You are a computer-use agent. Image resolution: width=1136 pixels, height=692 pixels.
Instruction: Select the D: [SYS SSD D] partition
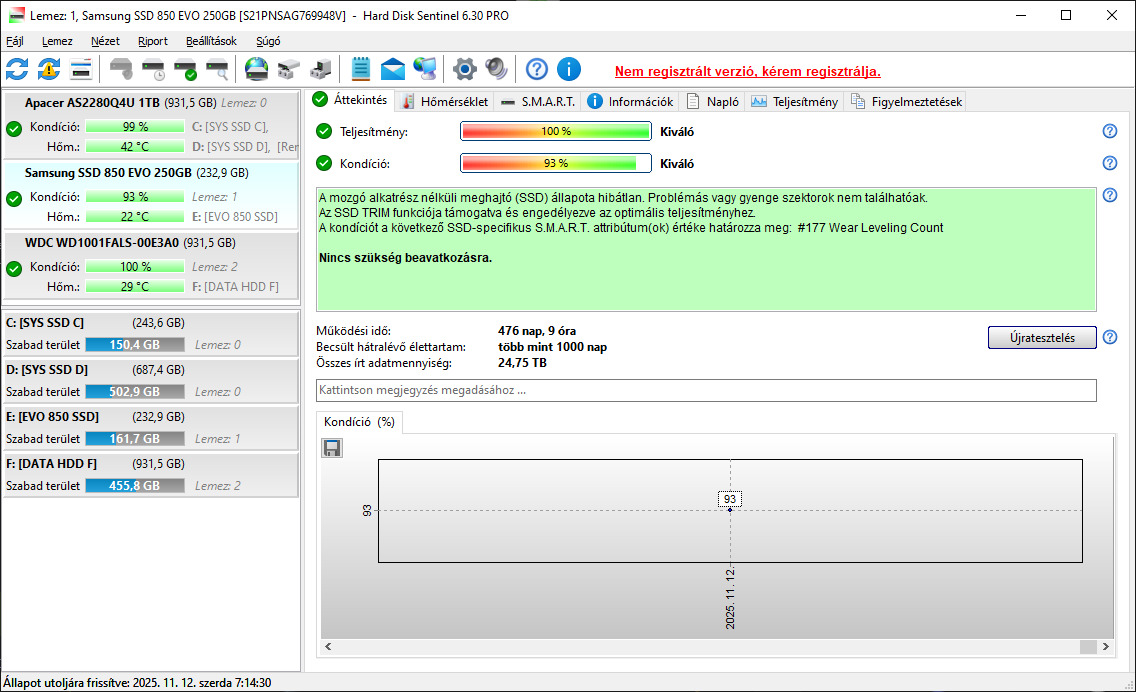coord(151,381)
